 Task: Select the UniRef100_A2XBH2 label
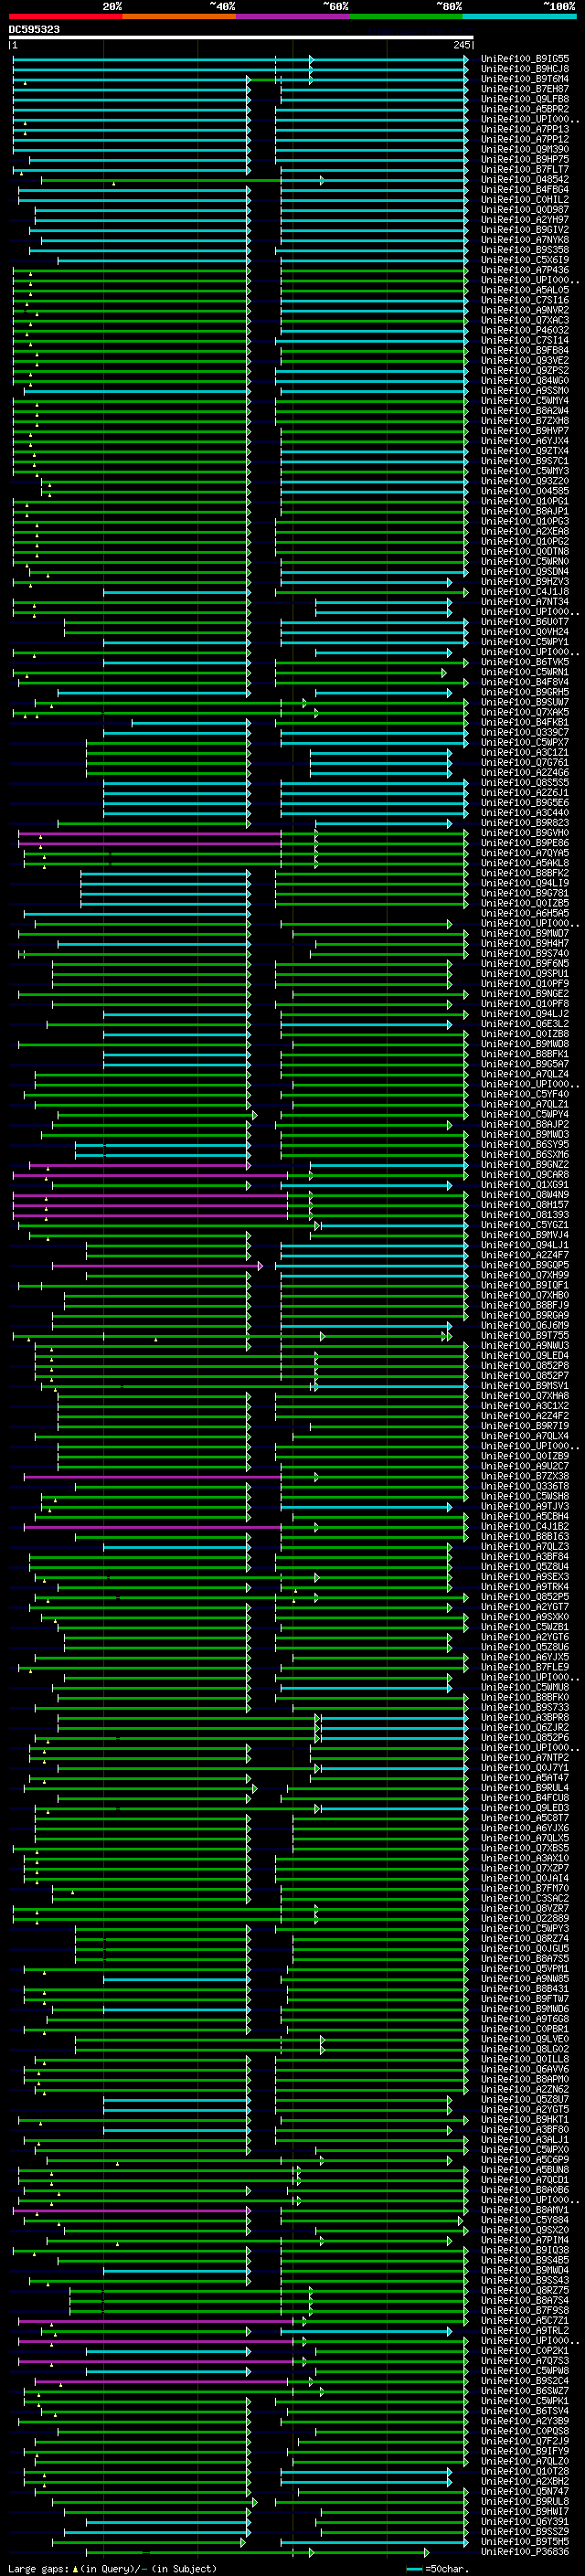(x=525, y=2481)
